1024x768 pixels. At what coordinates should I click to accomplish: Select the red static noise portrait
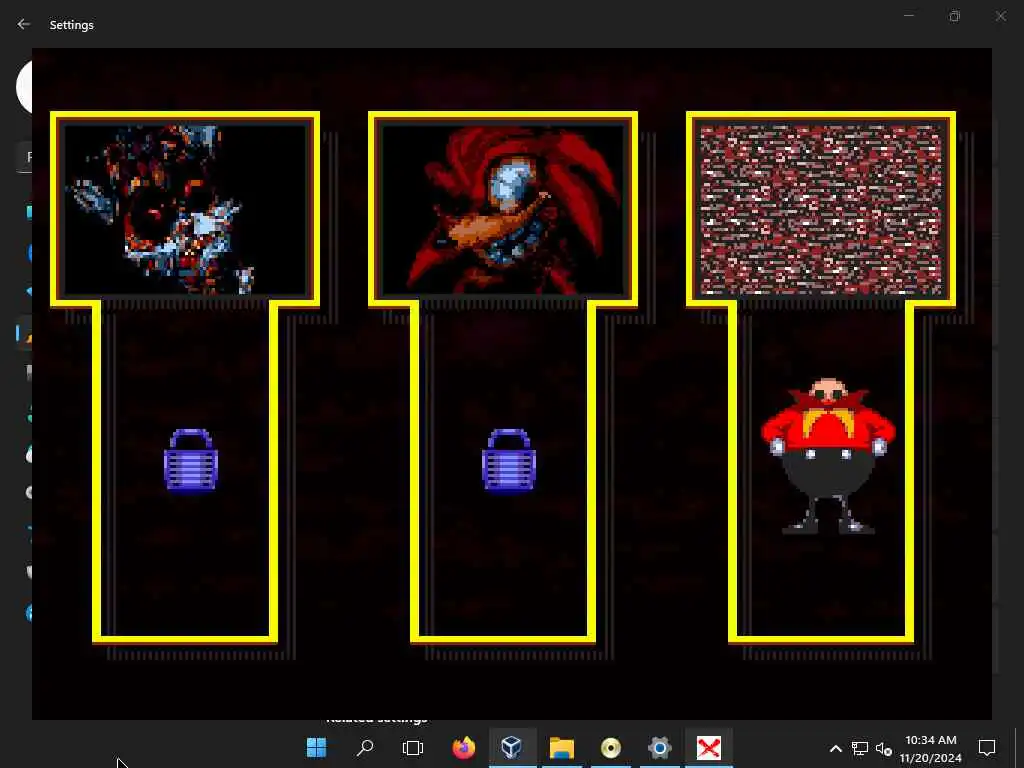pos(821,209)
